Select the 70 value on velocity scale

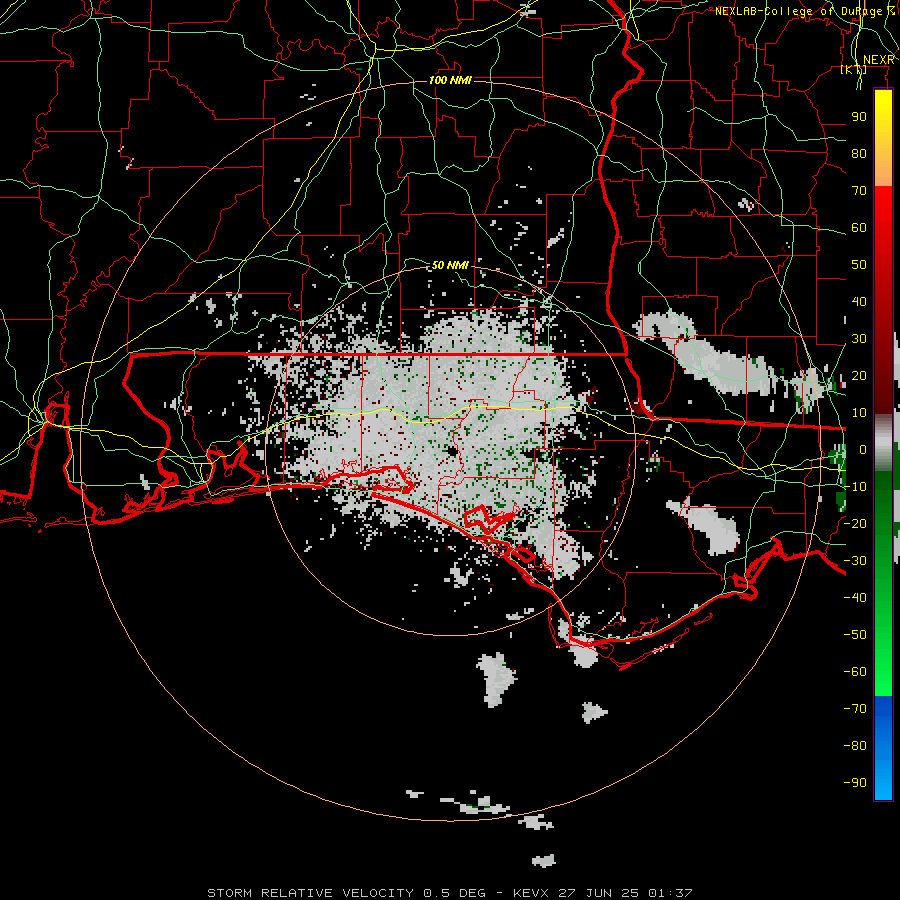(x=859, y=191)
